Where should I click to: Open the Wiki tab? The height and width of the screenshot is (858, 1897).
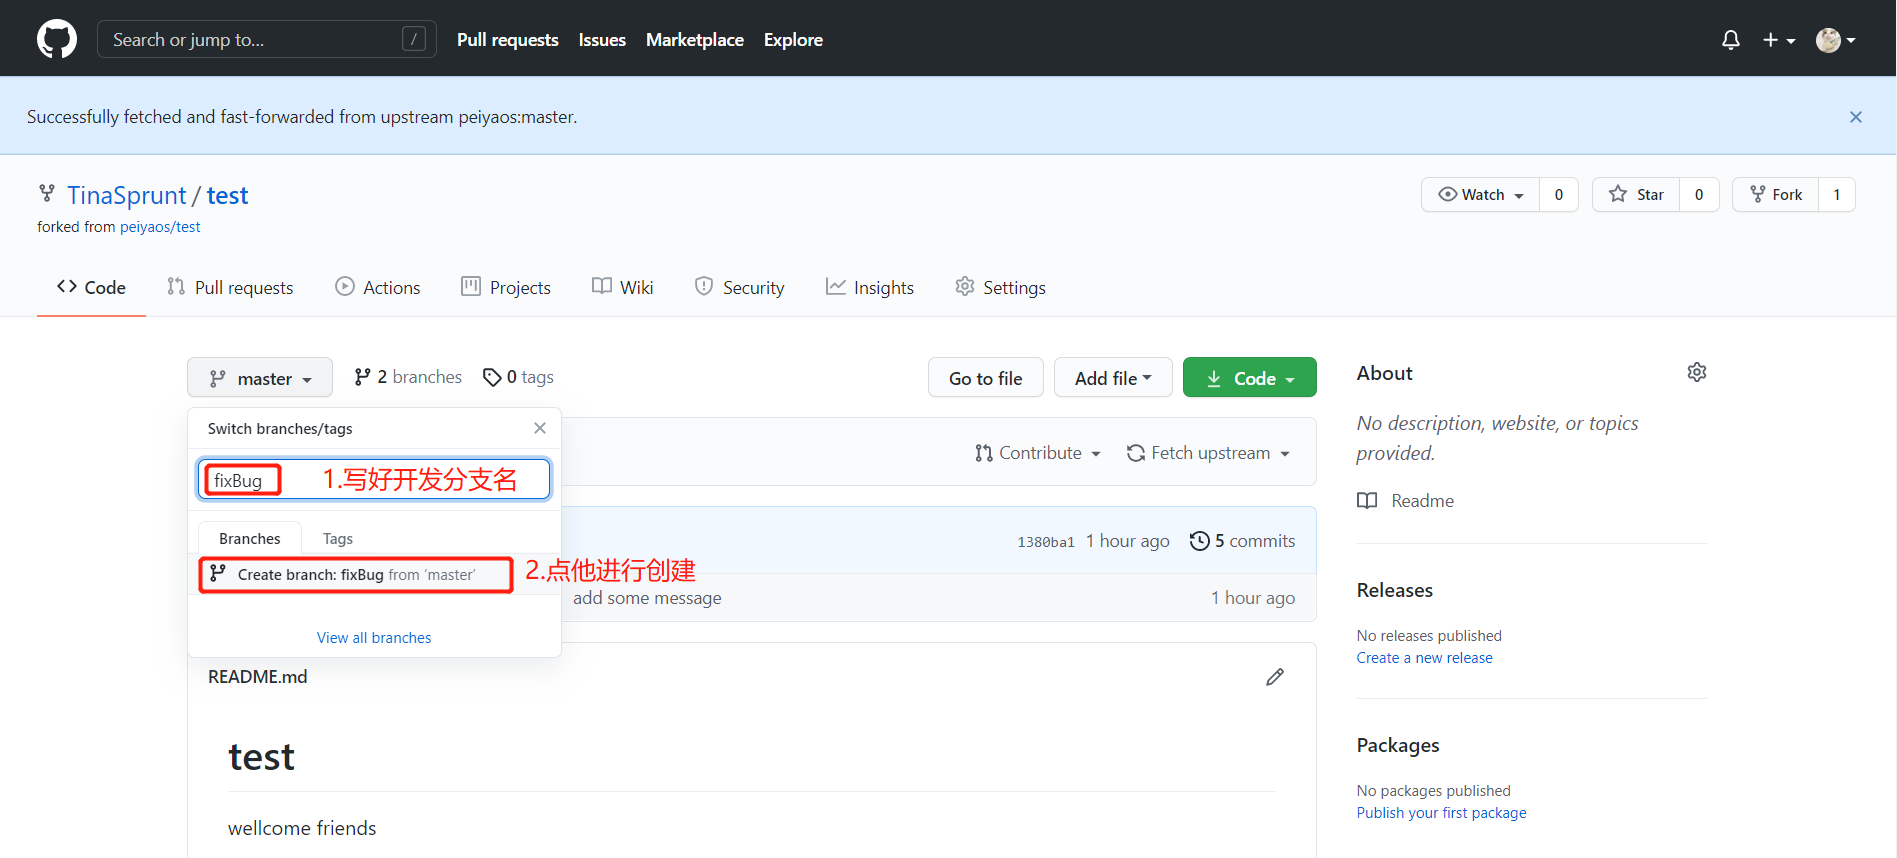pos(623,288)
